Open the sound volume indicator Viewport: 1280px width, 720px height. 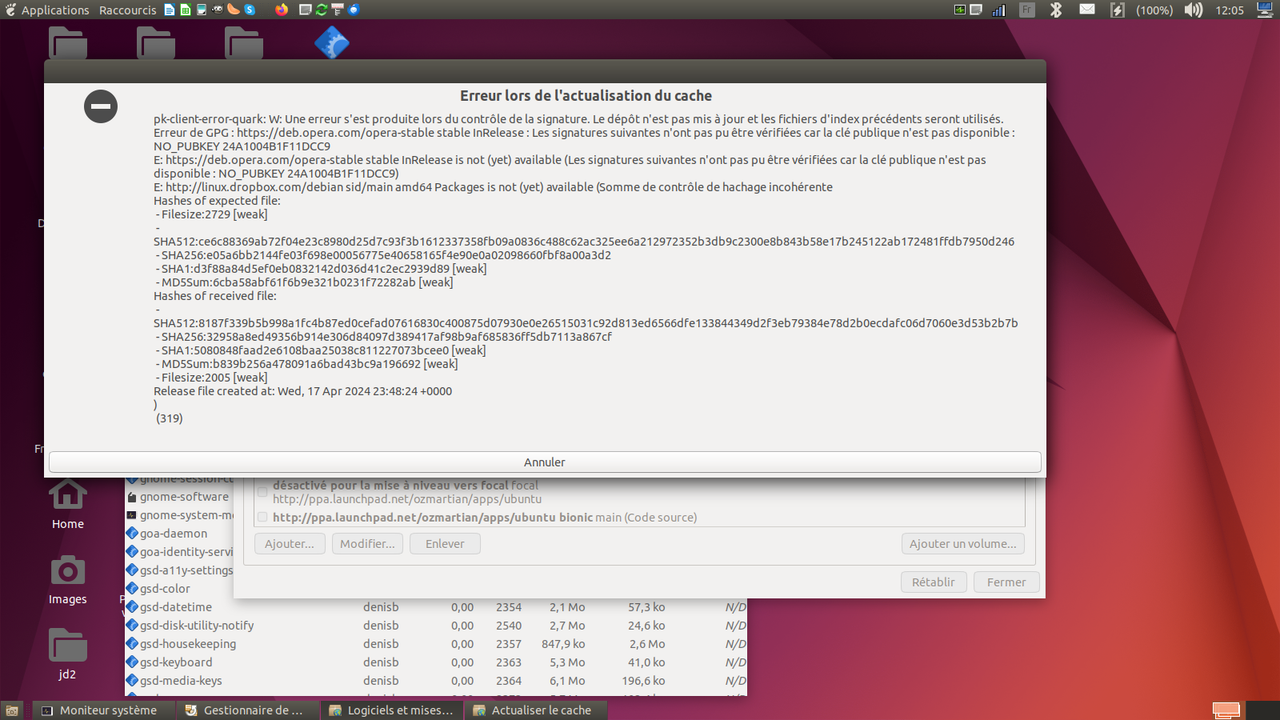(x=1193, y=10)
